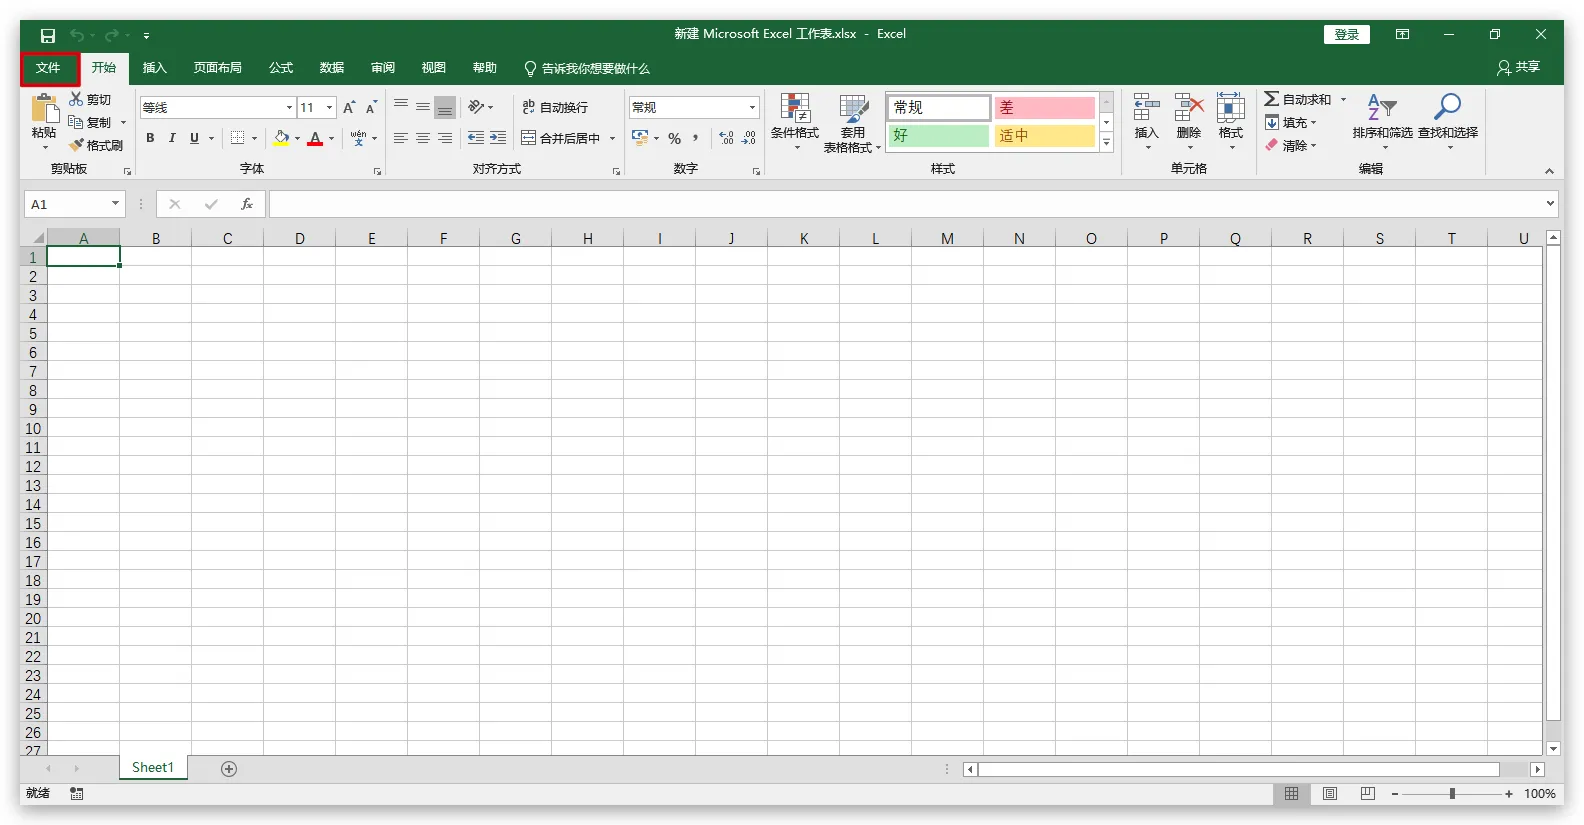
Task: Click inside the formula bar input
Action: pyautogui.click(x=900, y=204)
